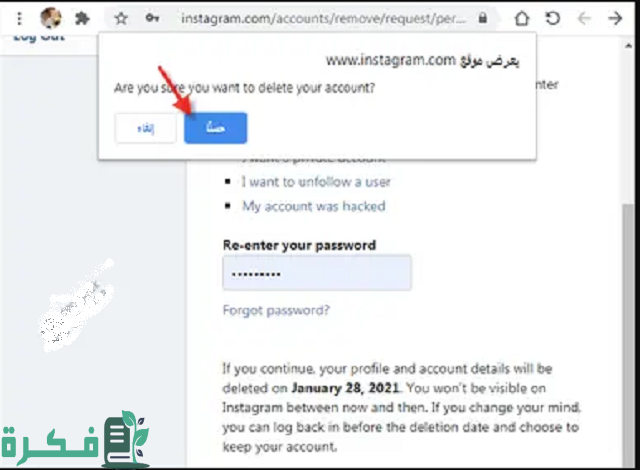Click the instagram.com address bar URL
This screenshot has width=640, height=470.
pos(323,18)
